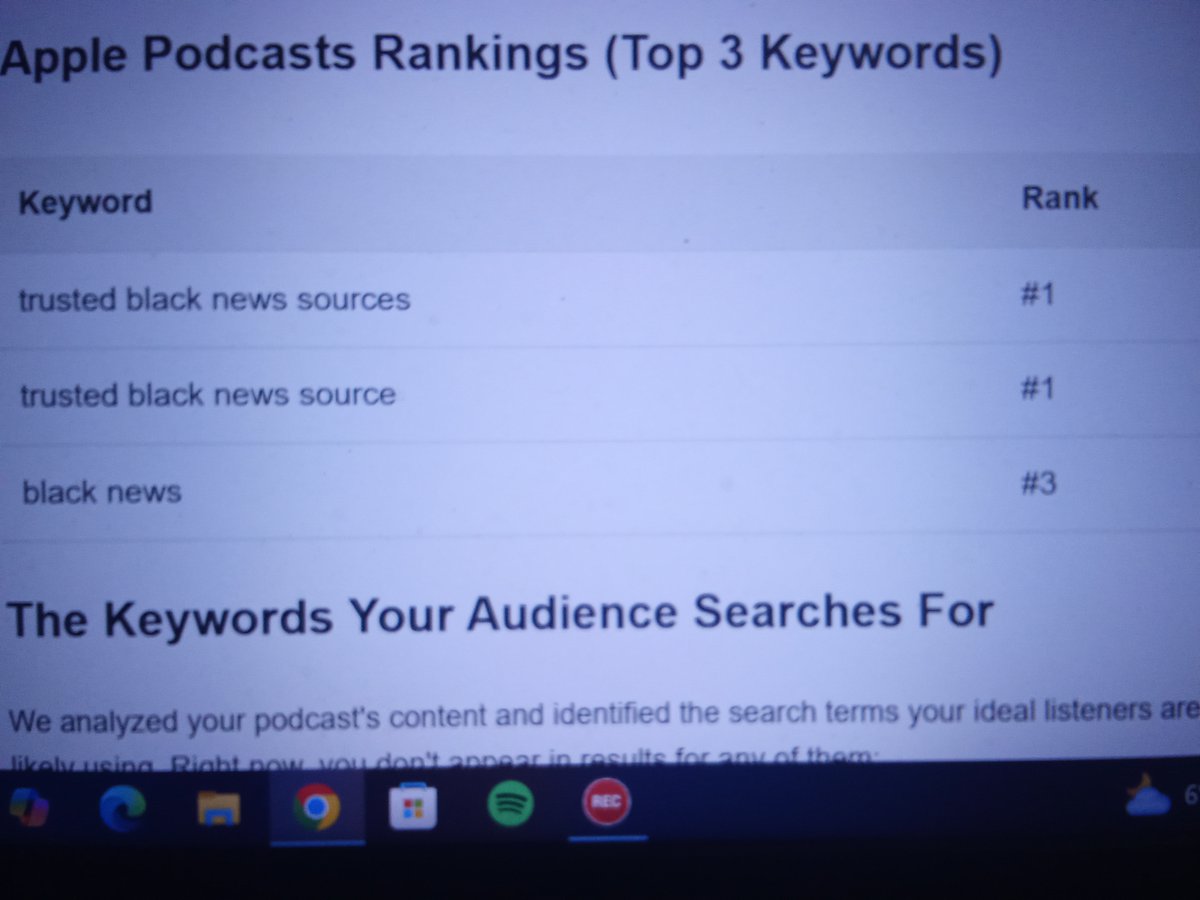The image size is (1200, 900).
Task: Click the Rank column header
Action: click(x=1059, y=197)
